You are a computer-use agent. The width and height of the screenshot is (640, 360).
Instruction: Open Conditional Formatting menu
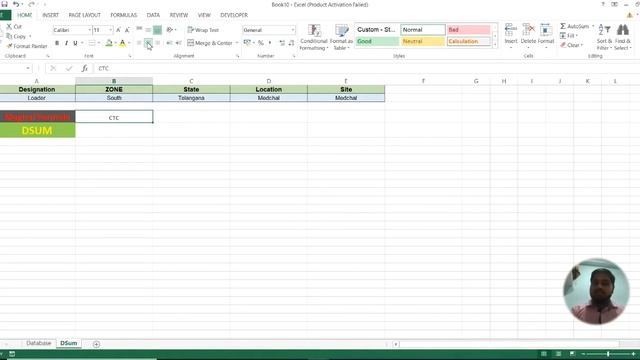pyautogui.click(x=313, y=37)
